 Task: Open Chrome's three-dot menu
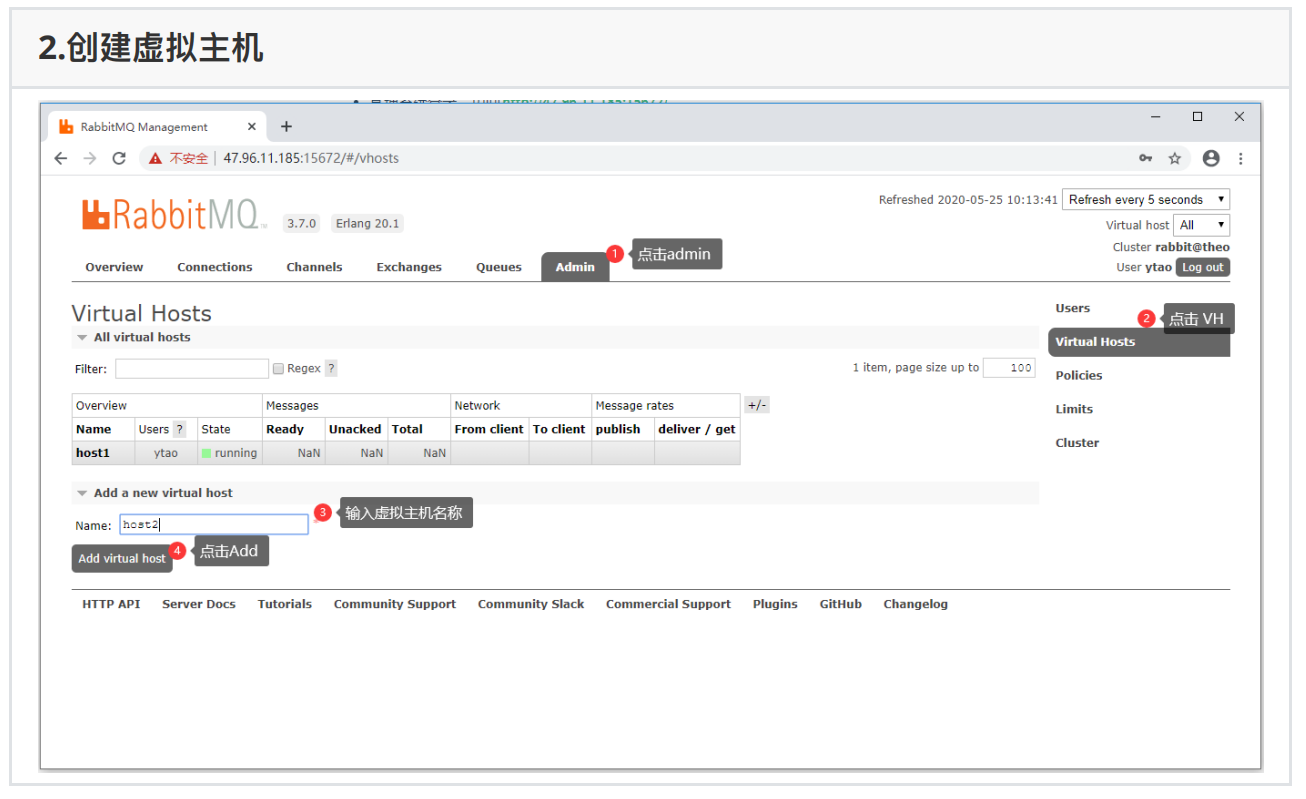[1241, 158]
